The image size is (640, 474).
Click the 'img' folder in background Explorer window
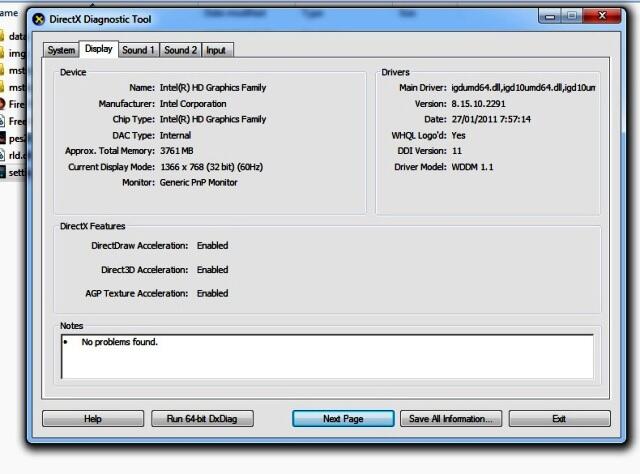17,53
